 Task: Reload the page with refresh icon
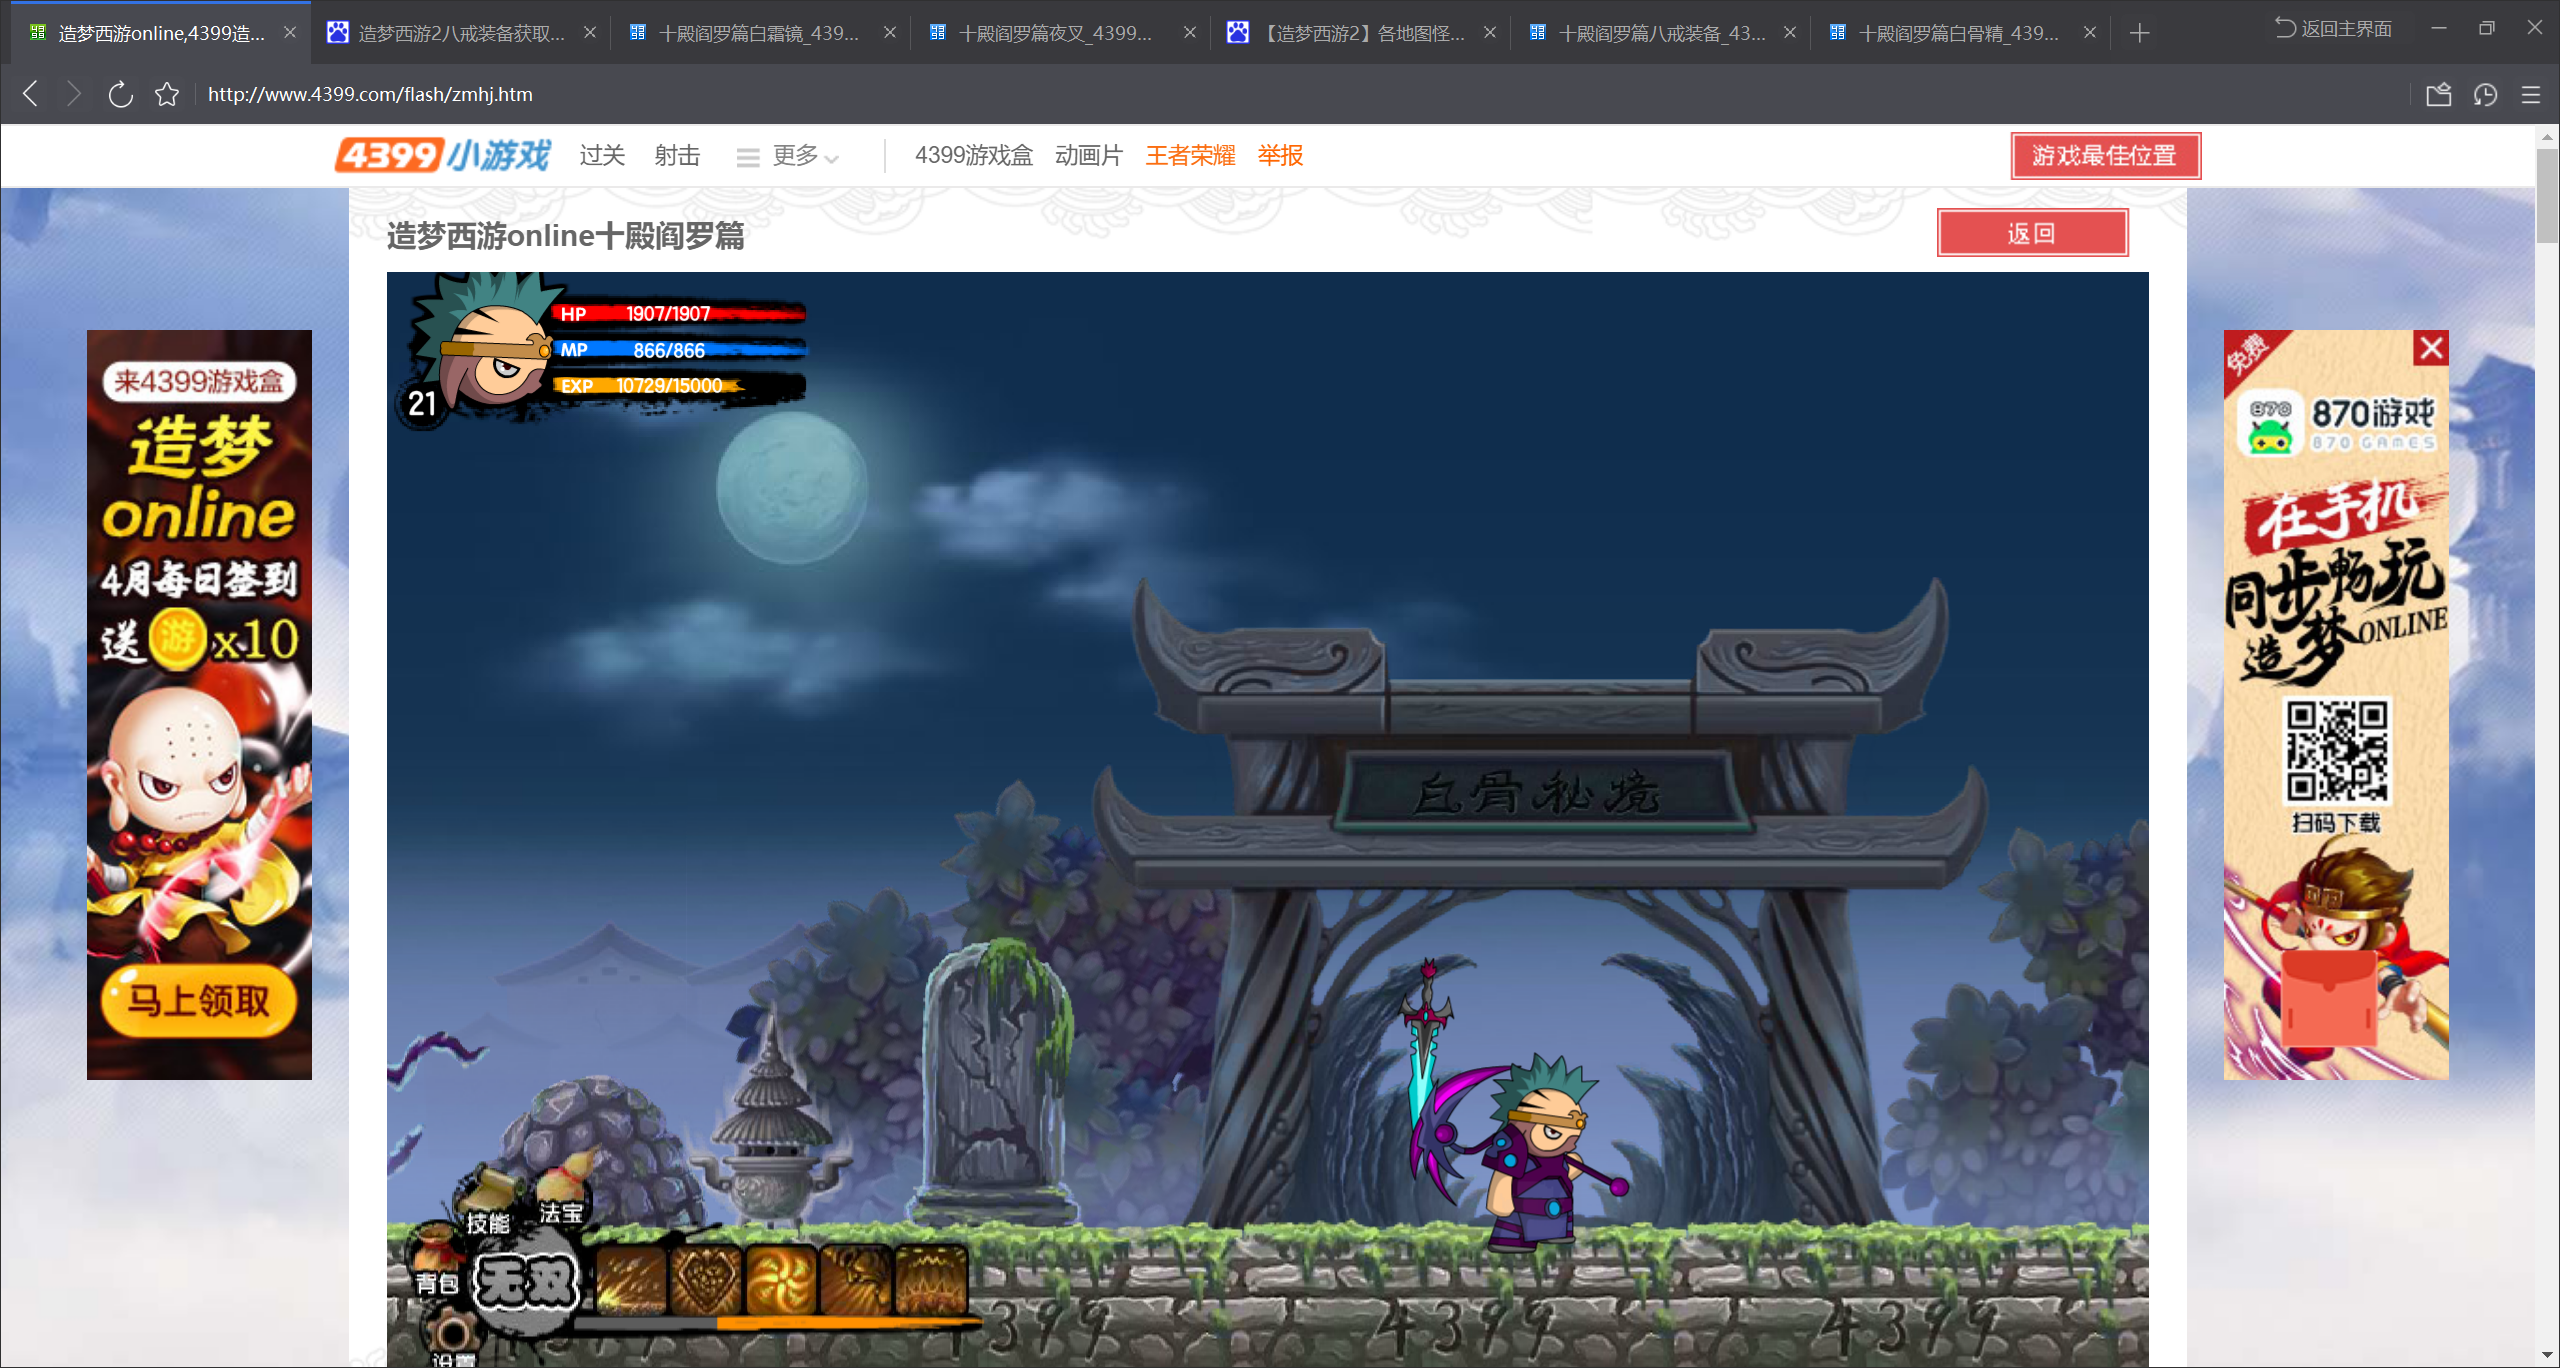click(120, 95)
